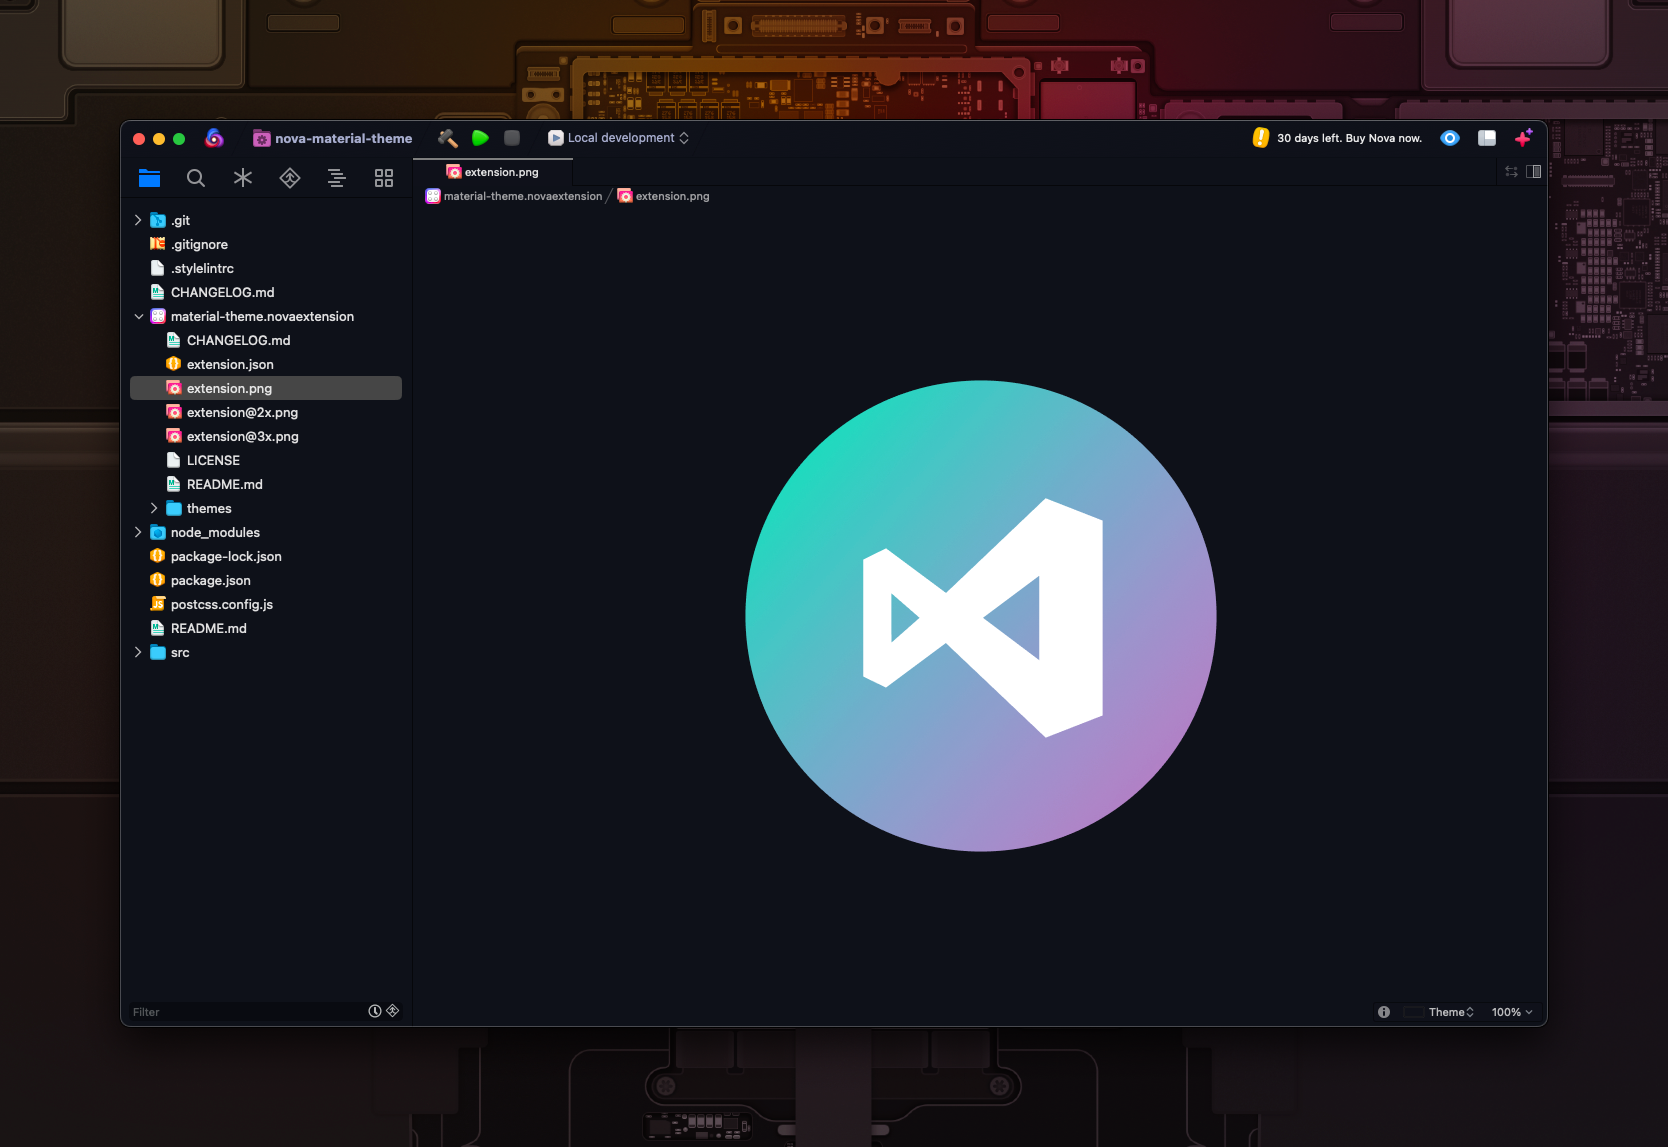Viewport: 1668px width, 1147px height.
Task: Click the extension logo image preview
Action: [981, 616]
